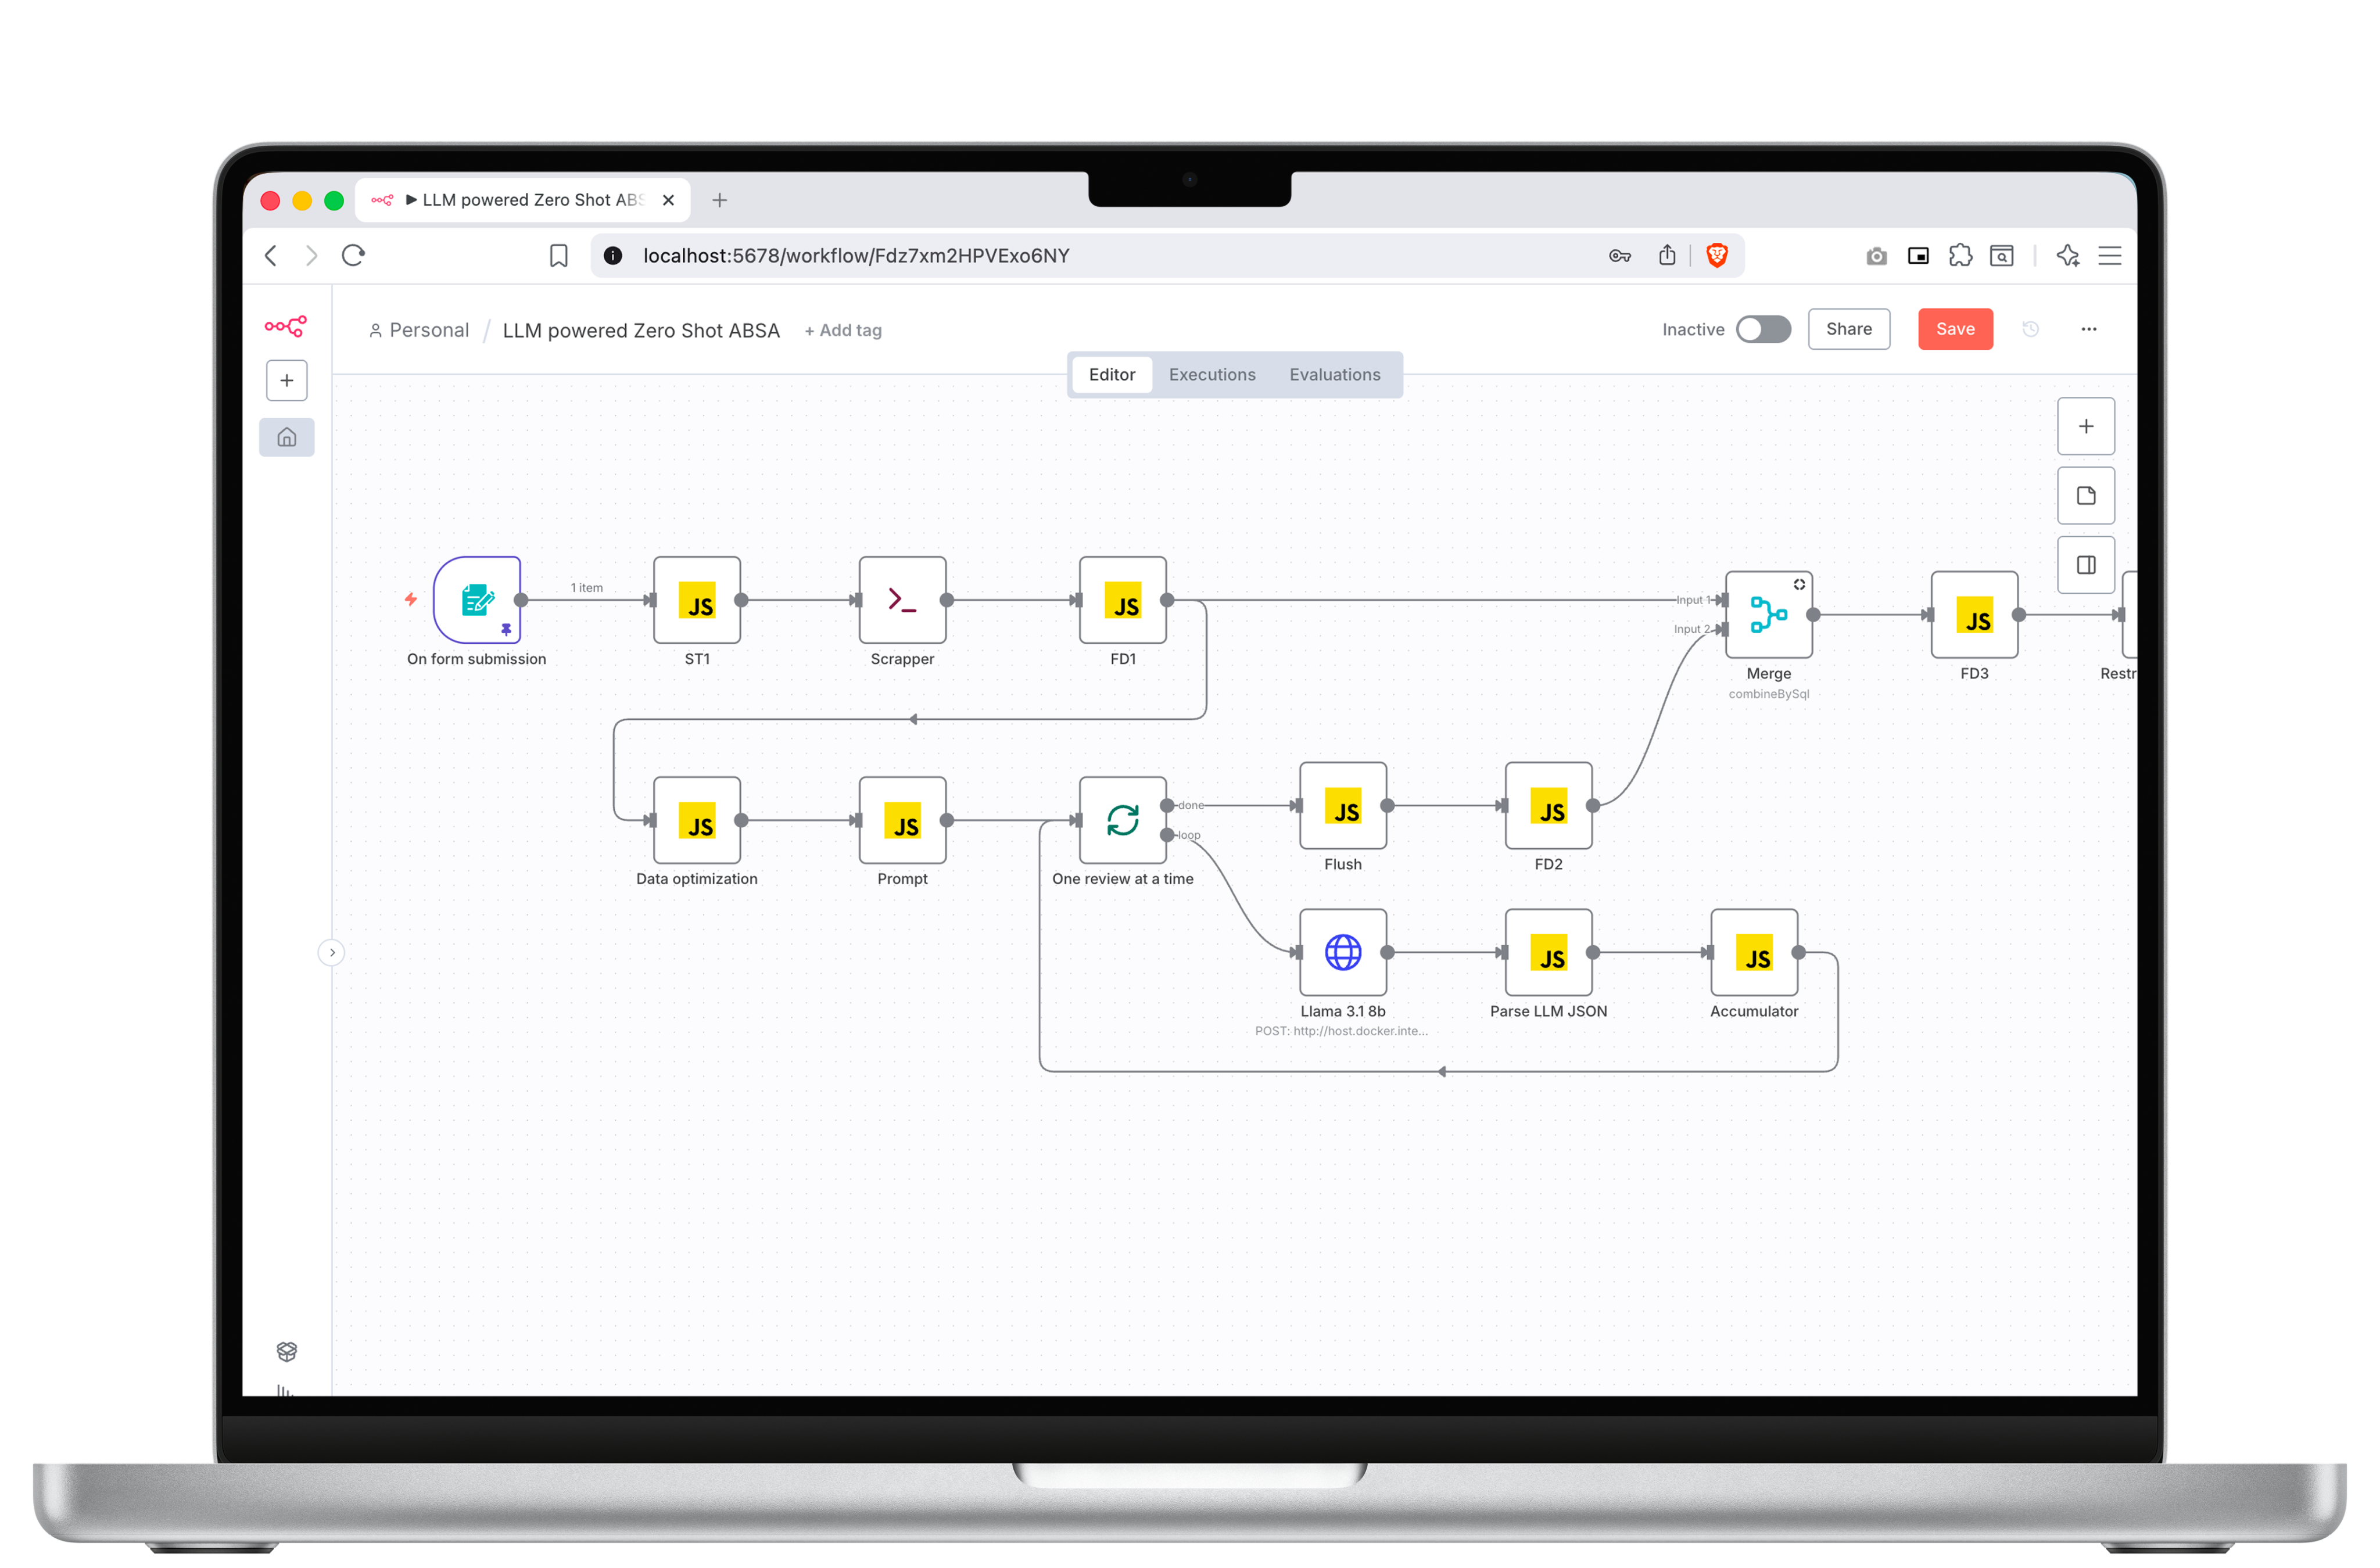The height and width of the screenshot is (1568, 2380).
Task: Select the Data optimization code node
Action: (697, 820)
